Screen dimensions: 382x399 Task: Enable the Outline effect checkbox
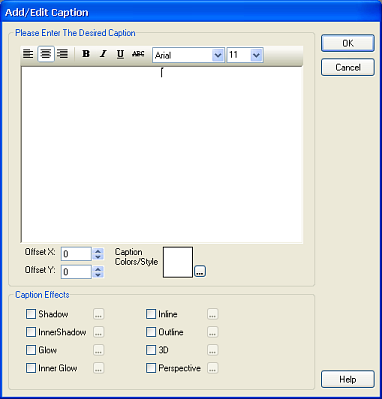pyautogui.click(x=151, y=332)
